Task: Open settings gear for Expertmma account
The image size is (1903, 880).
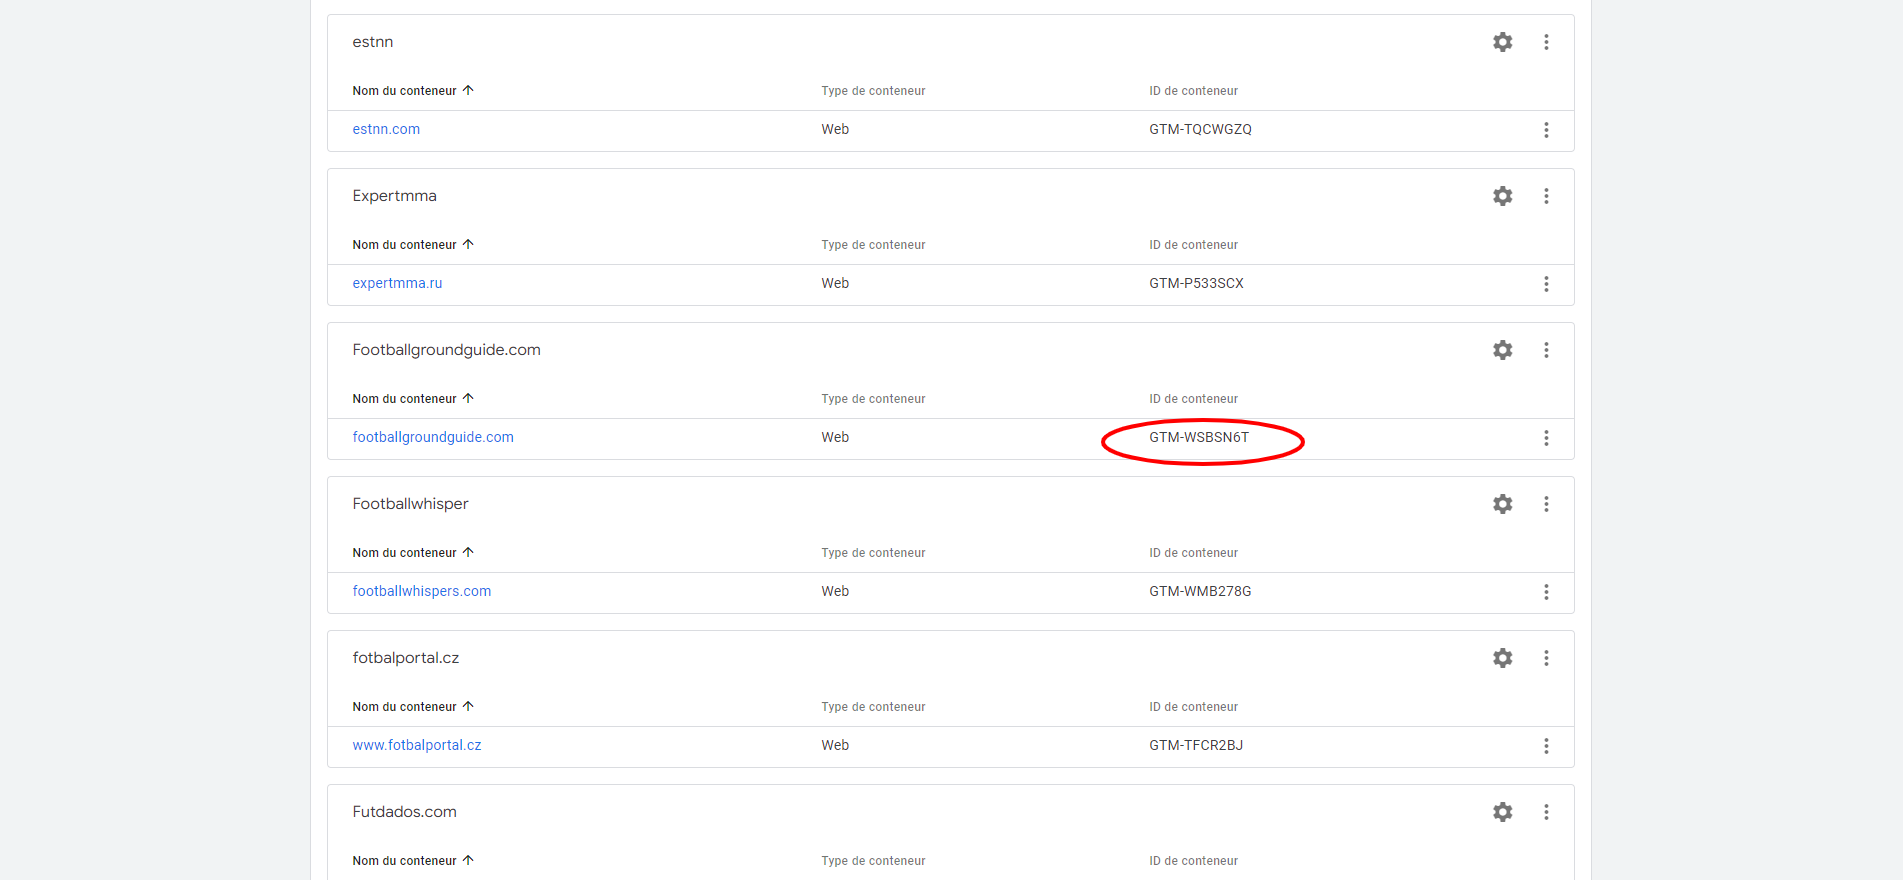Action: [1502, 196]
